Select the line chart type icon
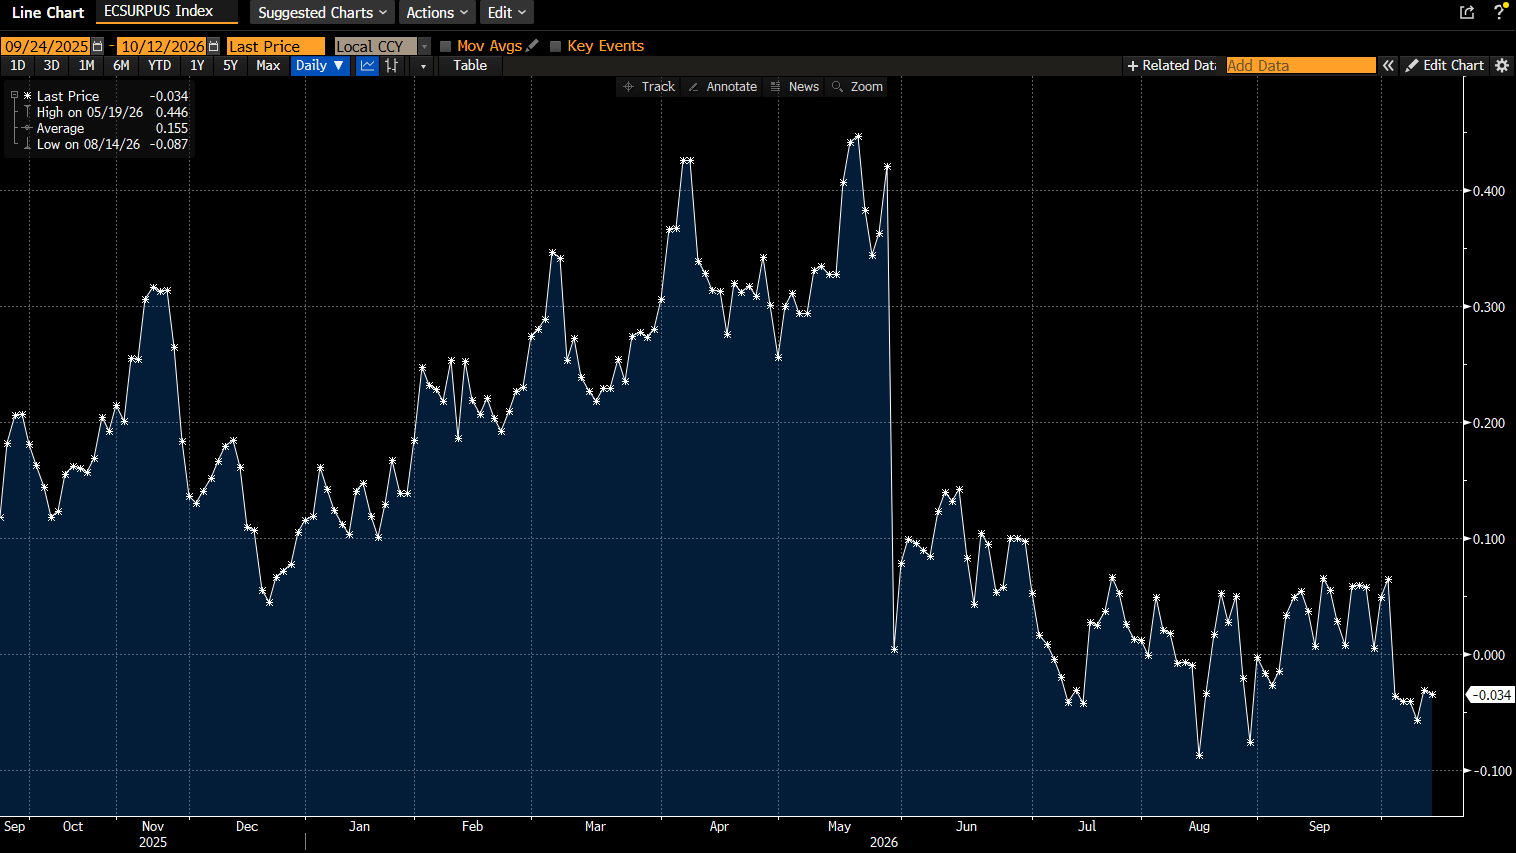Image resolution: width=1516 pixels, height=853 pixels. (368, 65)
